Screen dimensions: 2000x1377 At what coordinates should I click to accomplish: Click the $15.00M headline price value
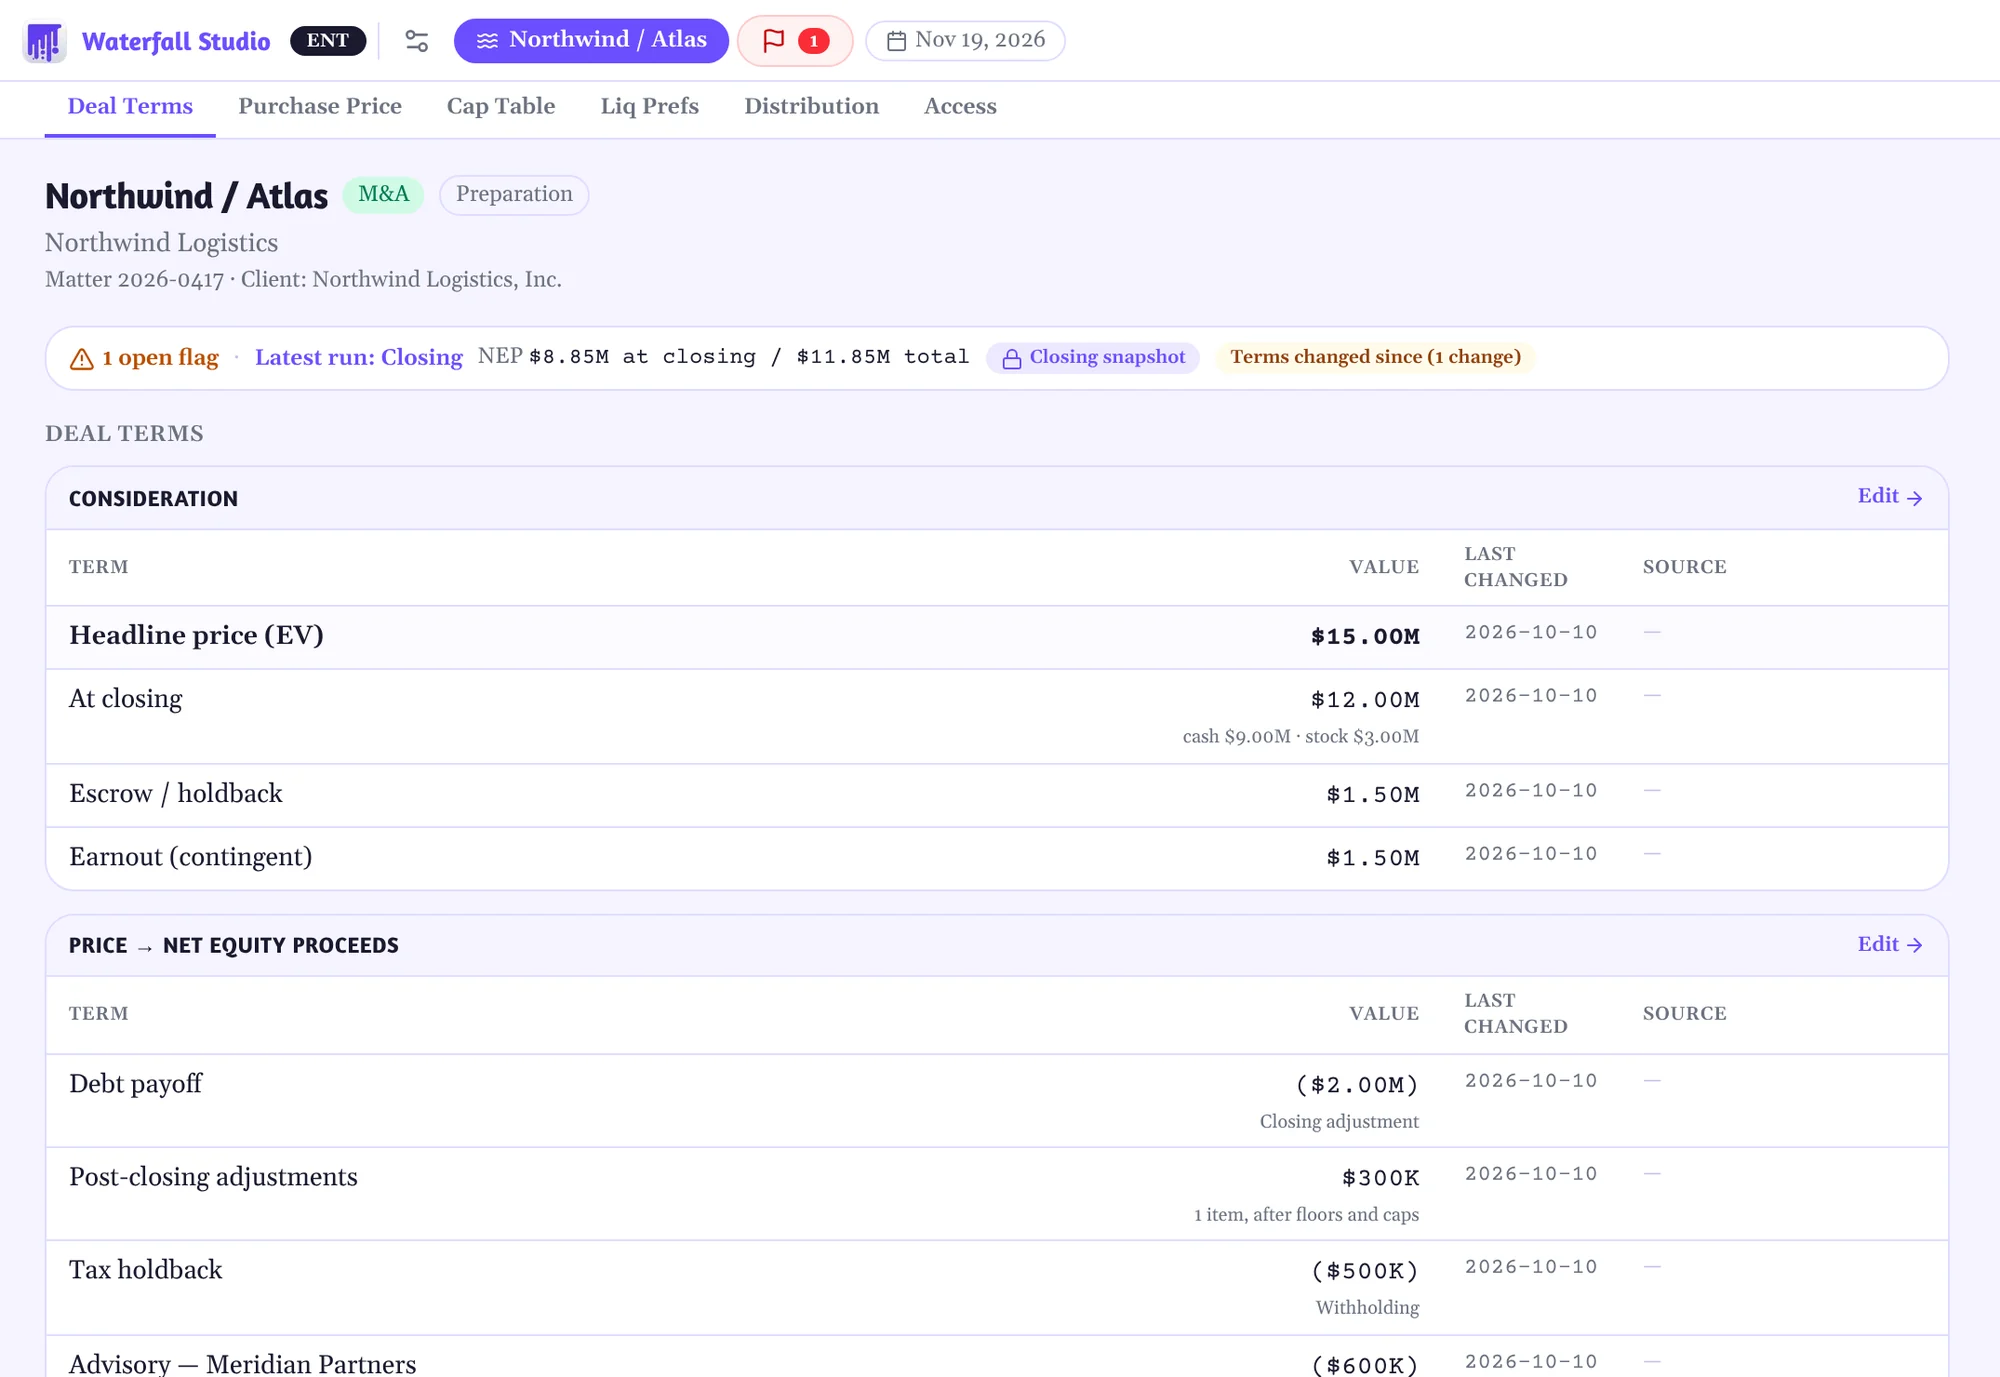(1365, 636)
